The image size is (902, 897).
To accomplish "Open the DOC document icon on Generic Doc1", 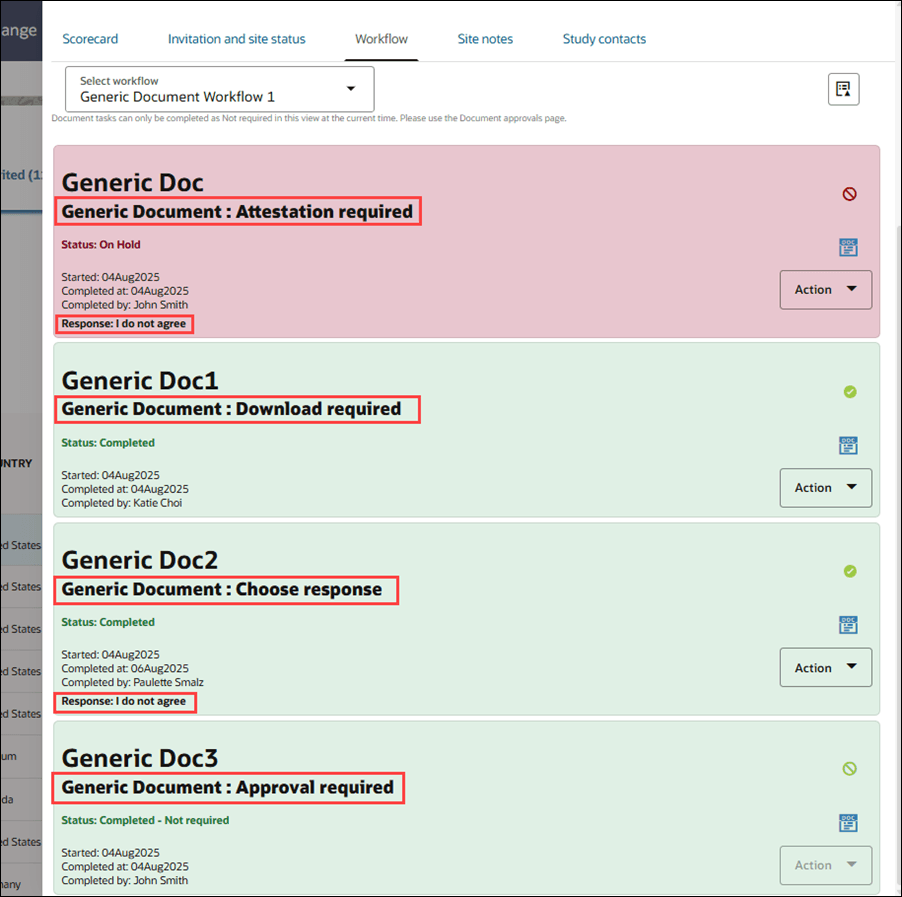I will click(x=848, y=445).
